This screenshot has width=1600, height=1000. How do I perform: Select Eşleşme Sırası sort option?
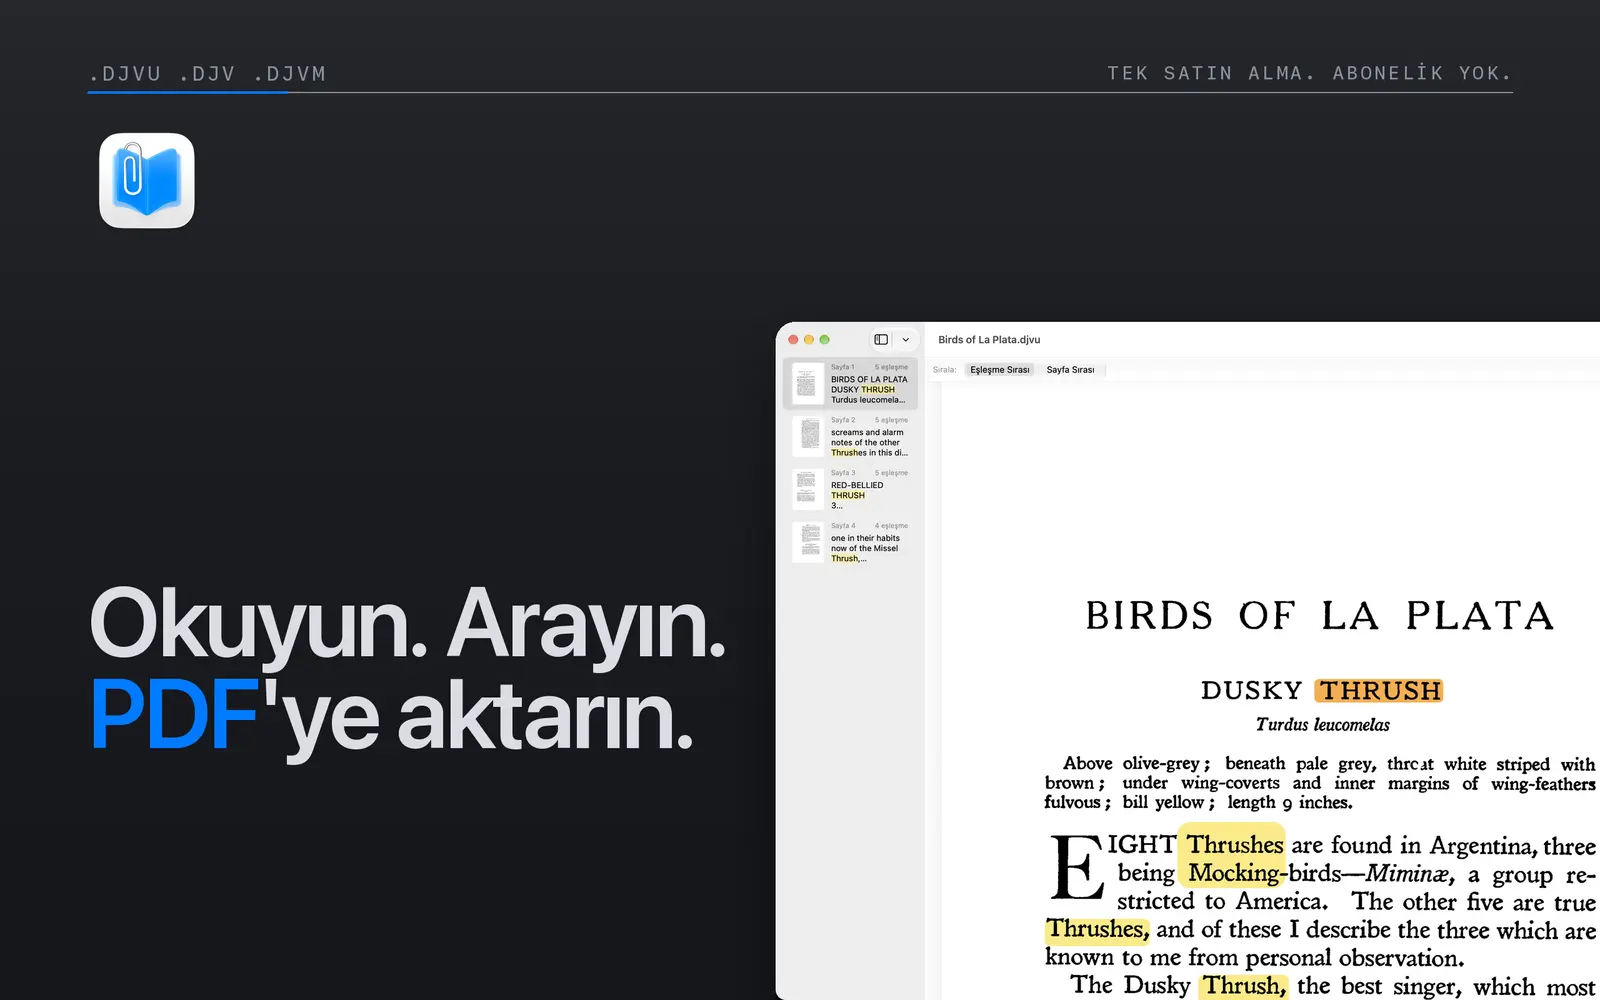point(999,370)
